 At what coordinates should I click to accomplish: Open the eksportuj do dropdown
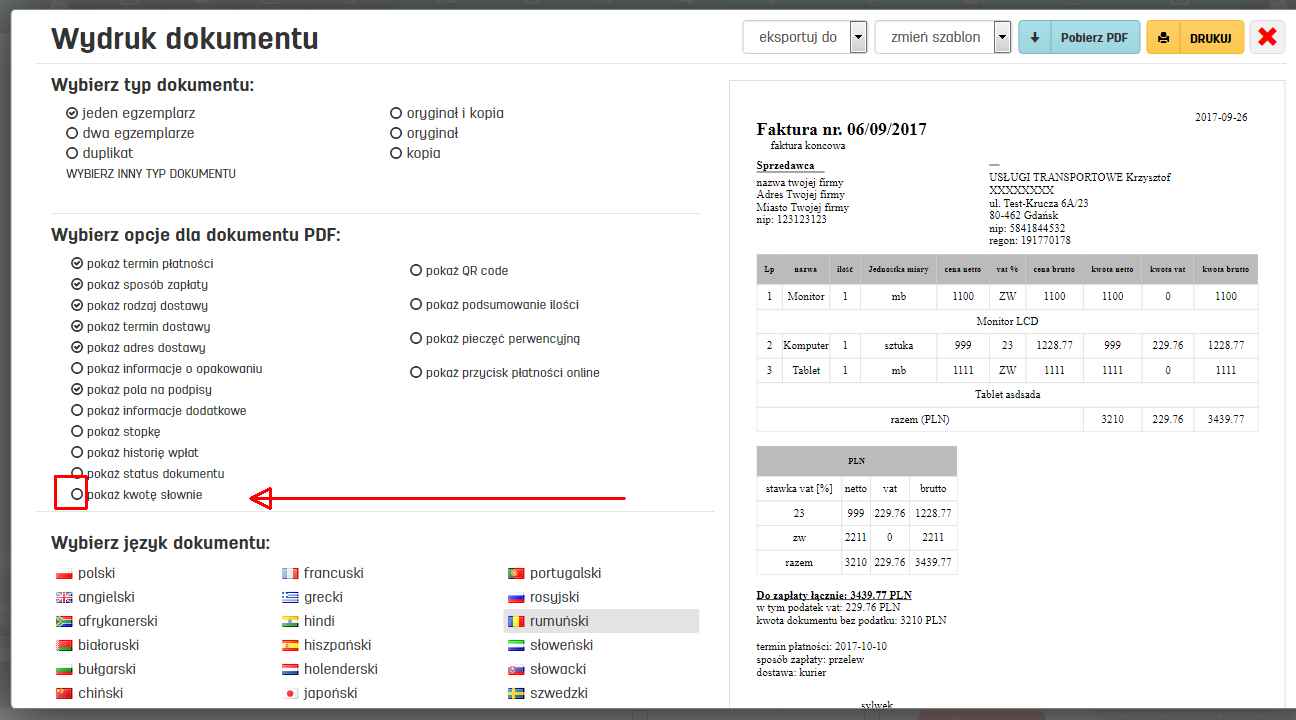click(x=857, y=36)
